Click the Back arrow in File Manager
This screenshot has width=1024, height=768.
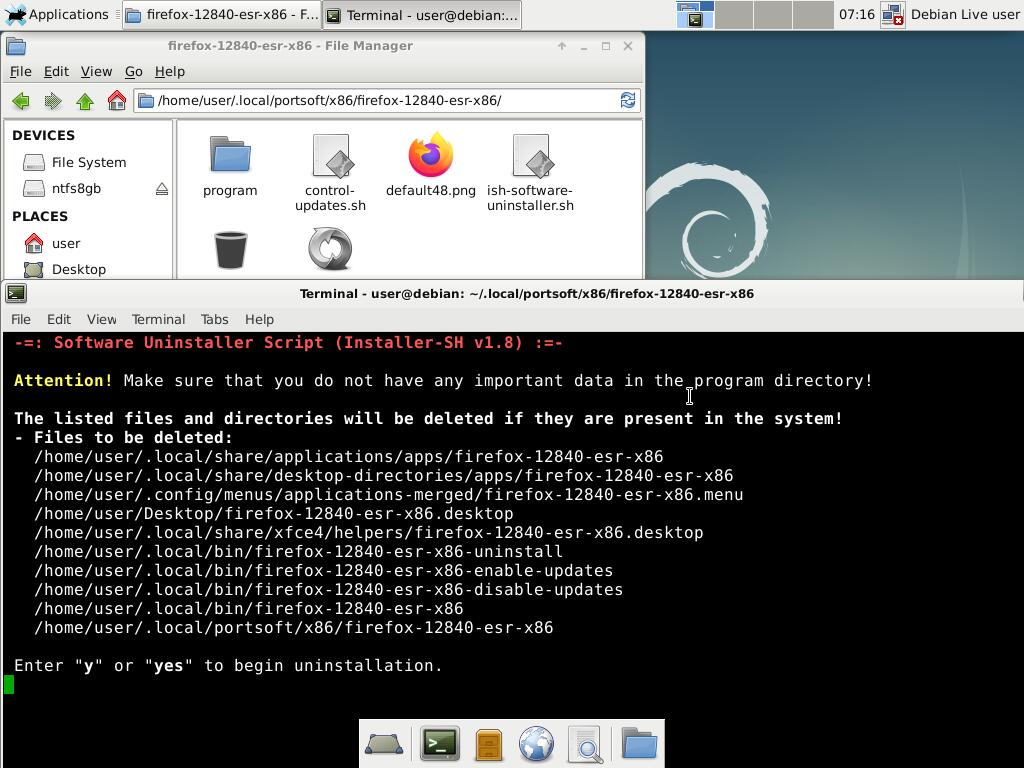tap(21, 101)
